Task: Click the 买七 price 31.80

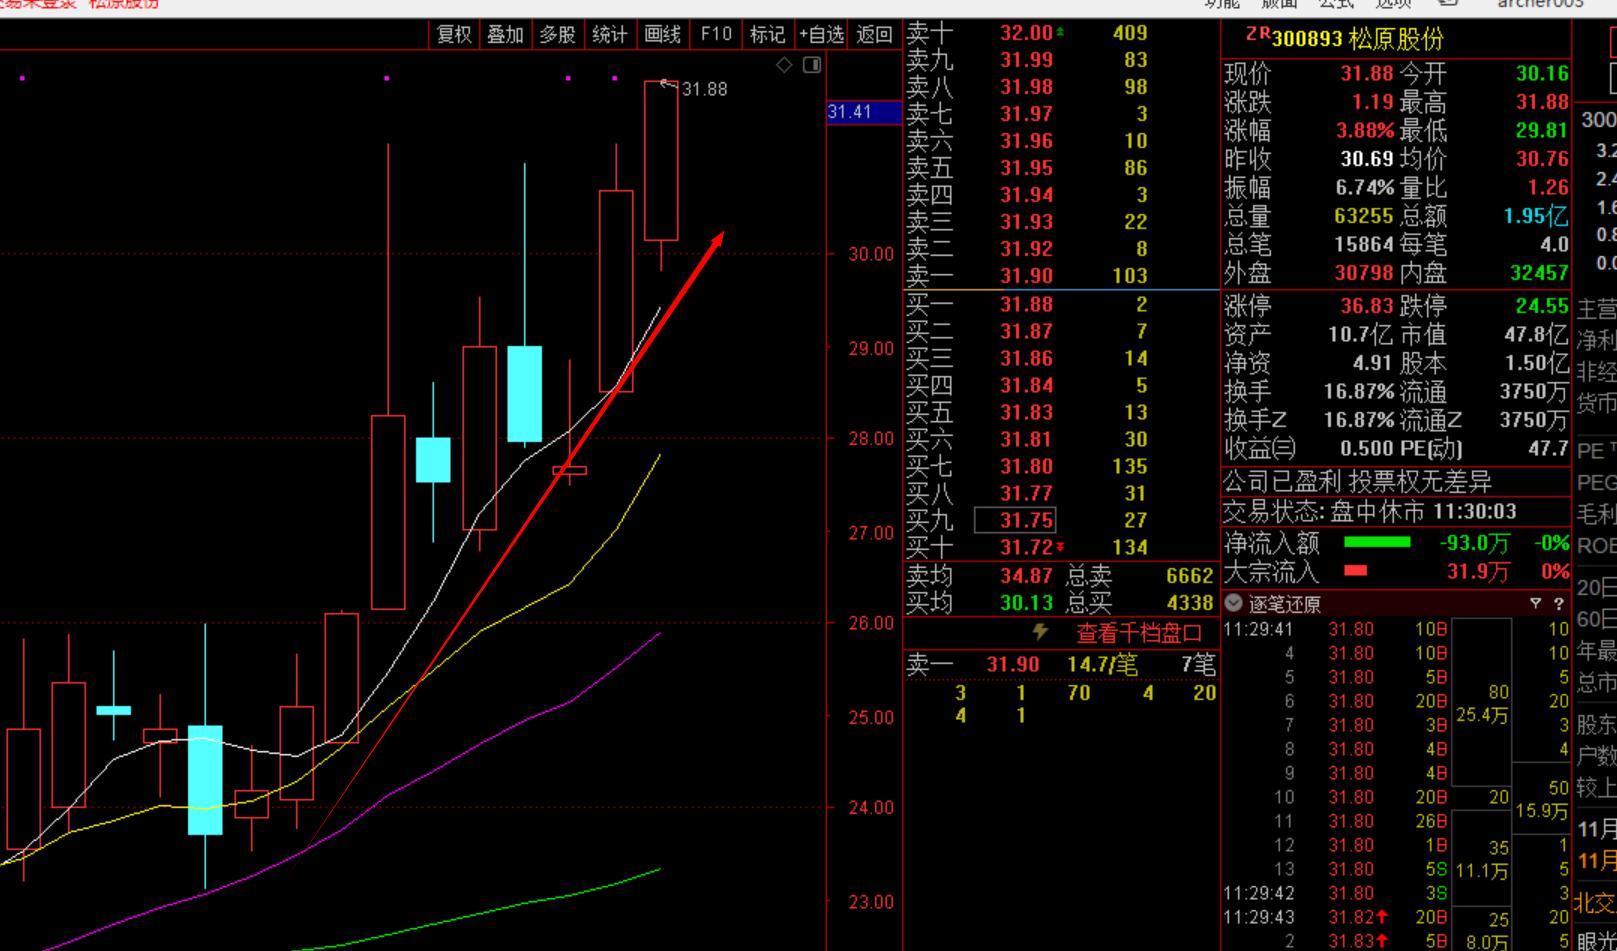Action: [1026, 467]
